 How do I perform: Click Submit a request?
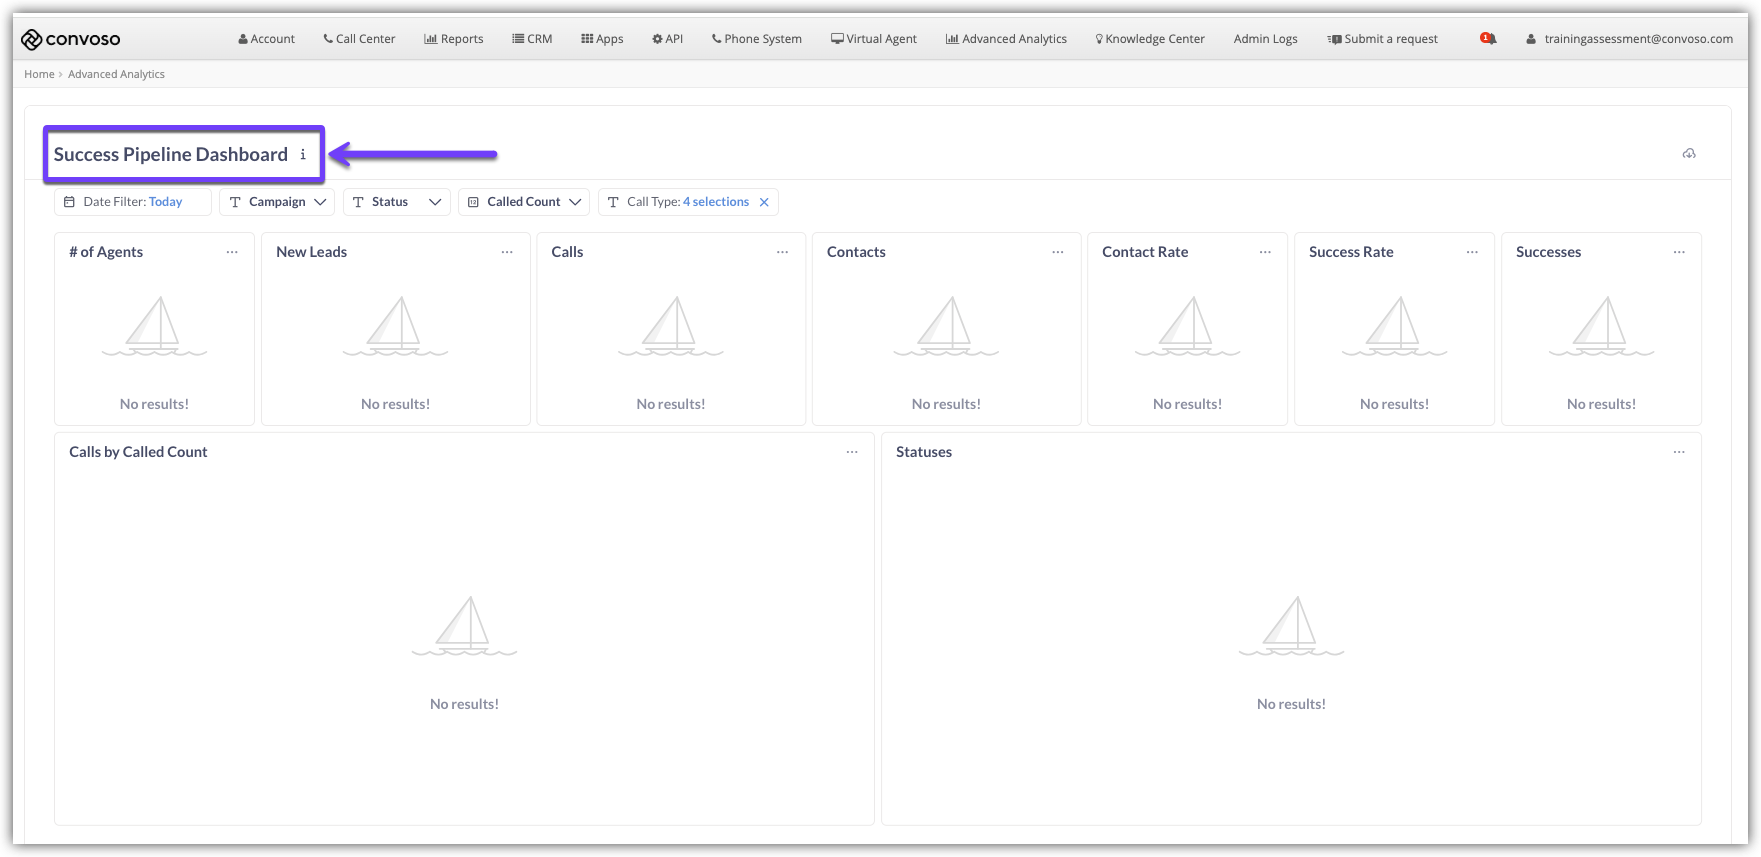click(1382, 39)
